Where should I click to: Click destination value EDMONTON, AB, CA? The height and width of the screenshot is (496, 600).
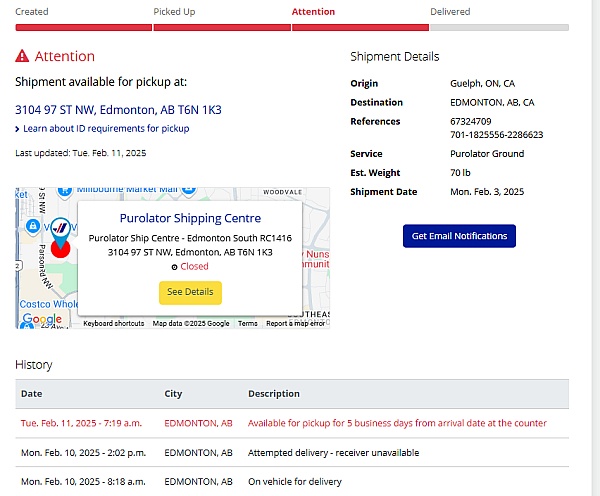coord(492,103)
